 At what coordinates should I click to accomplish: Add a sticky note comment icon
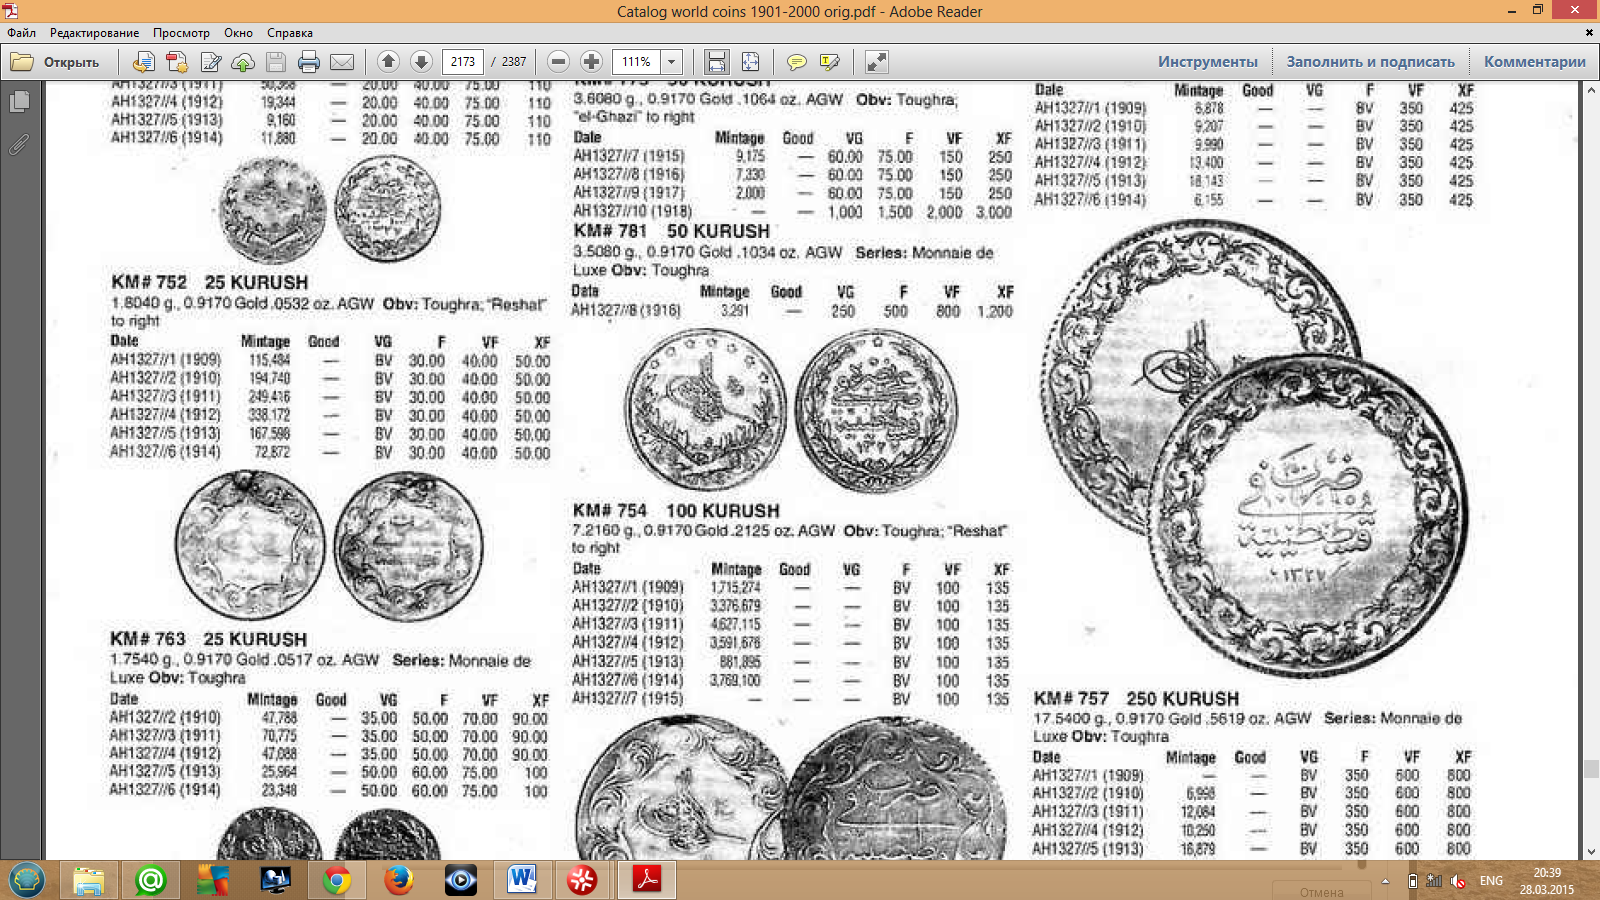pos(797,62)
